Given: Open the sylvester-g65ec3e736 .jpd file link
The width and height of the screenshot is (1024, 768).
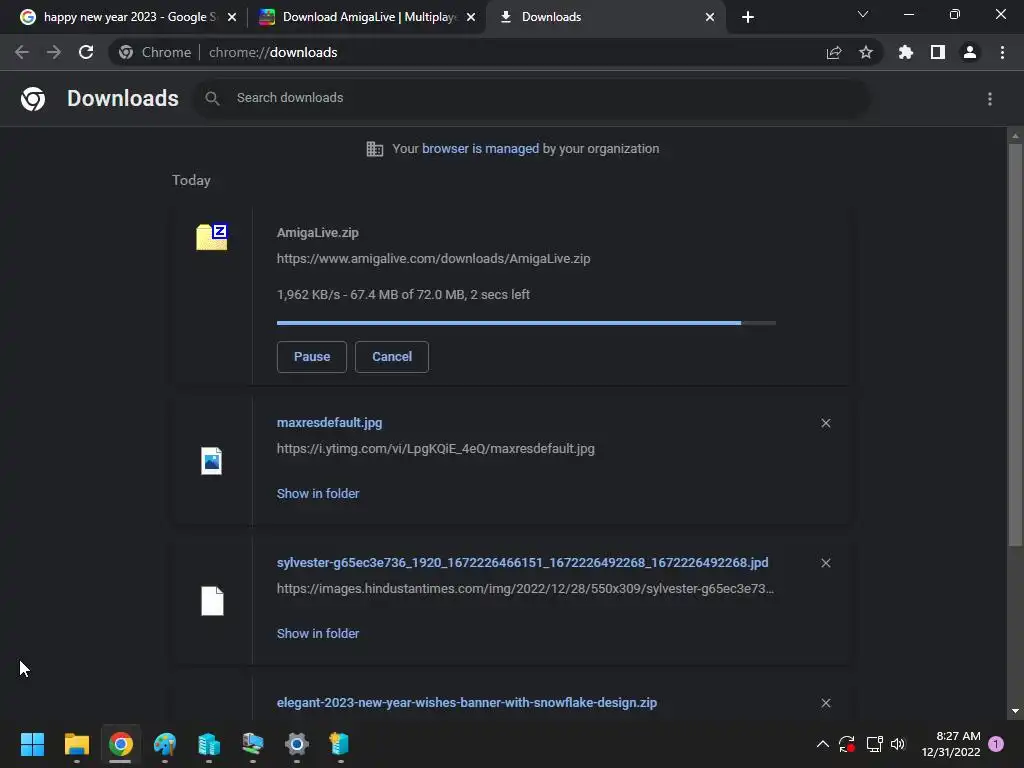Looking at the screenshot, I should click(x=522, y=562).
